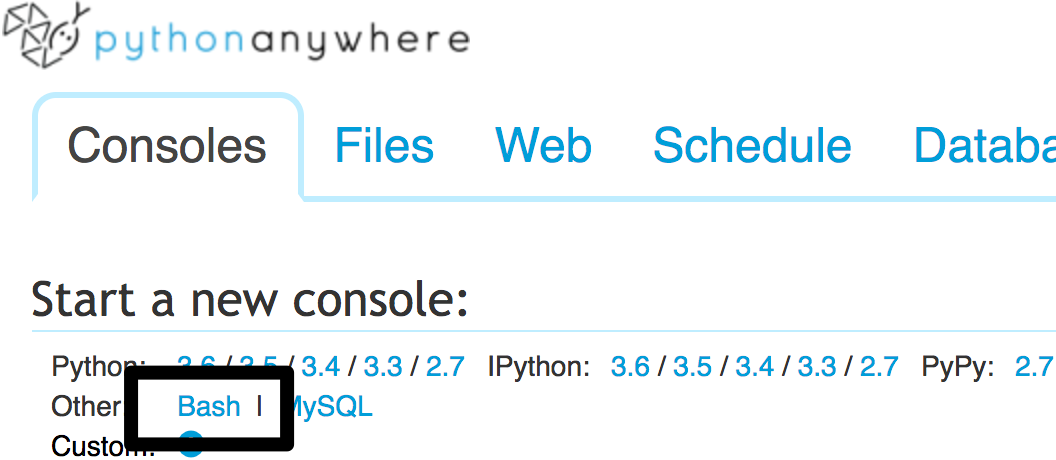Start a Python 3.4 console
Viewport: 1056px width, 460px height.
coord(320,366)
